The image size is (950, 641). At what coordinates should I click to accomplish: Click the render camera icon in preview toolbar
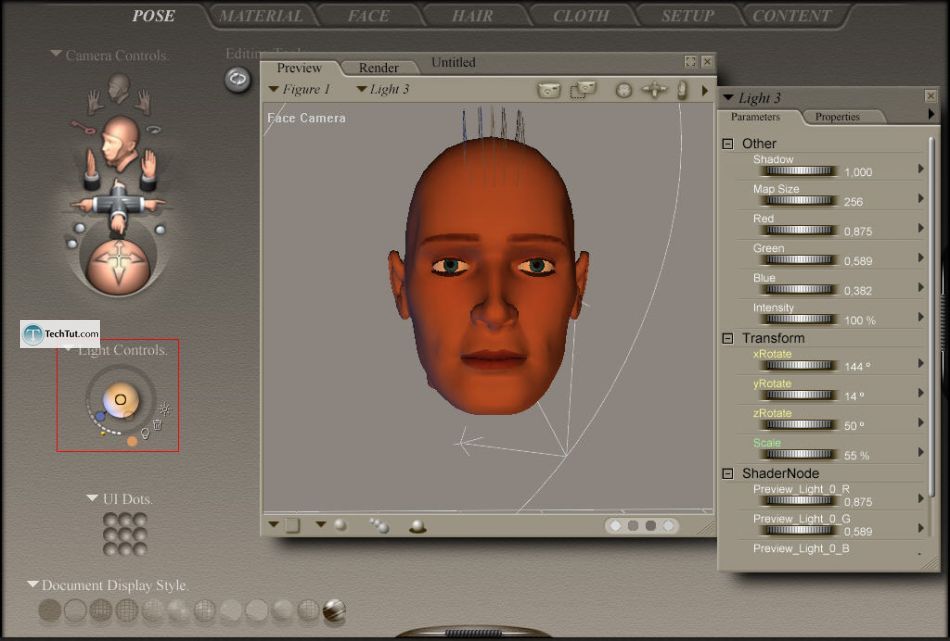549,90
